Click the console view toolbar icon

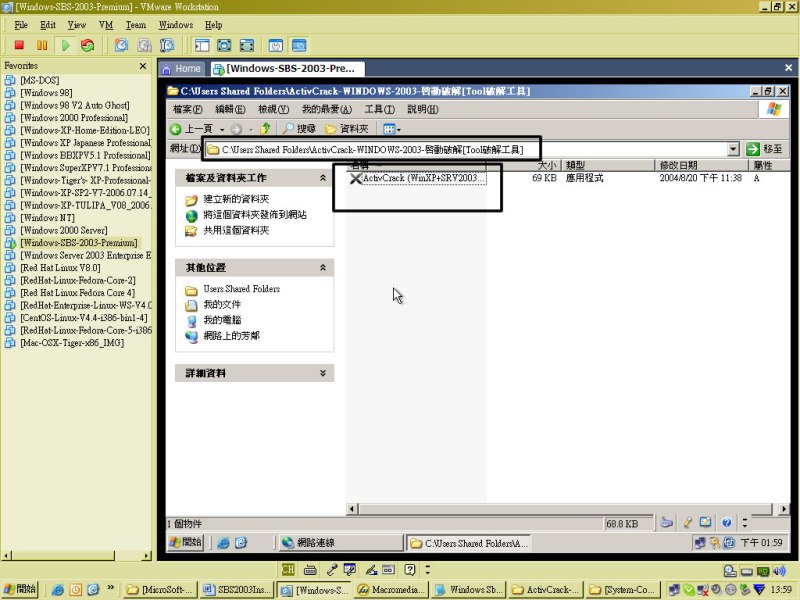(299, 45)
